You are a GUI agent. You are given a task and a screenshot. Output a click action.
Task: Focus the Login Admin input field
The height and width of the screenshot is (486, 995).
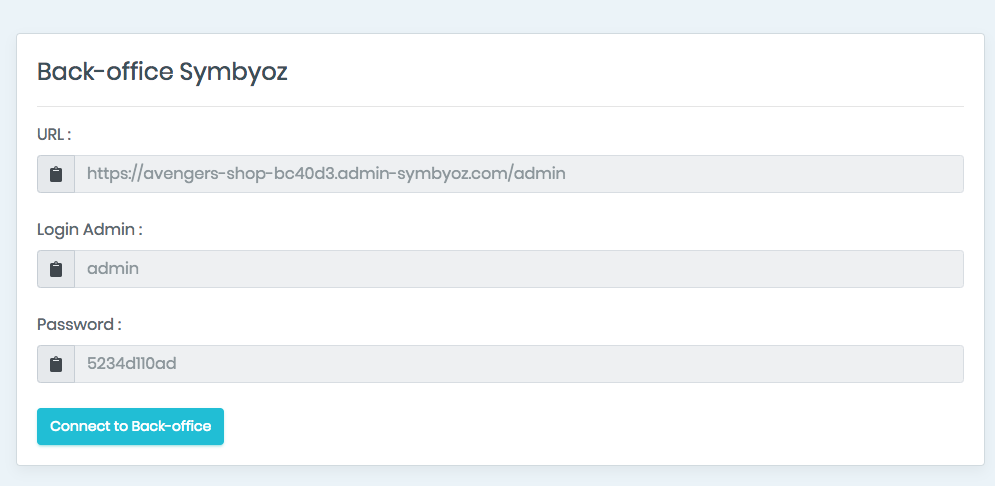518,269
